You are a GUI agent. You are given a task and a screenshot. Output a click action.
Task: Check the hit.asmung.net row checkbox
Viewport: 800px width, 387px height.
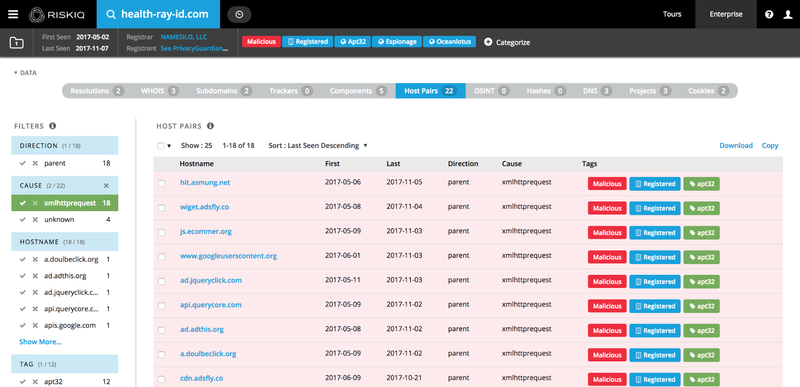click(161, 184)
